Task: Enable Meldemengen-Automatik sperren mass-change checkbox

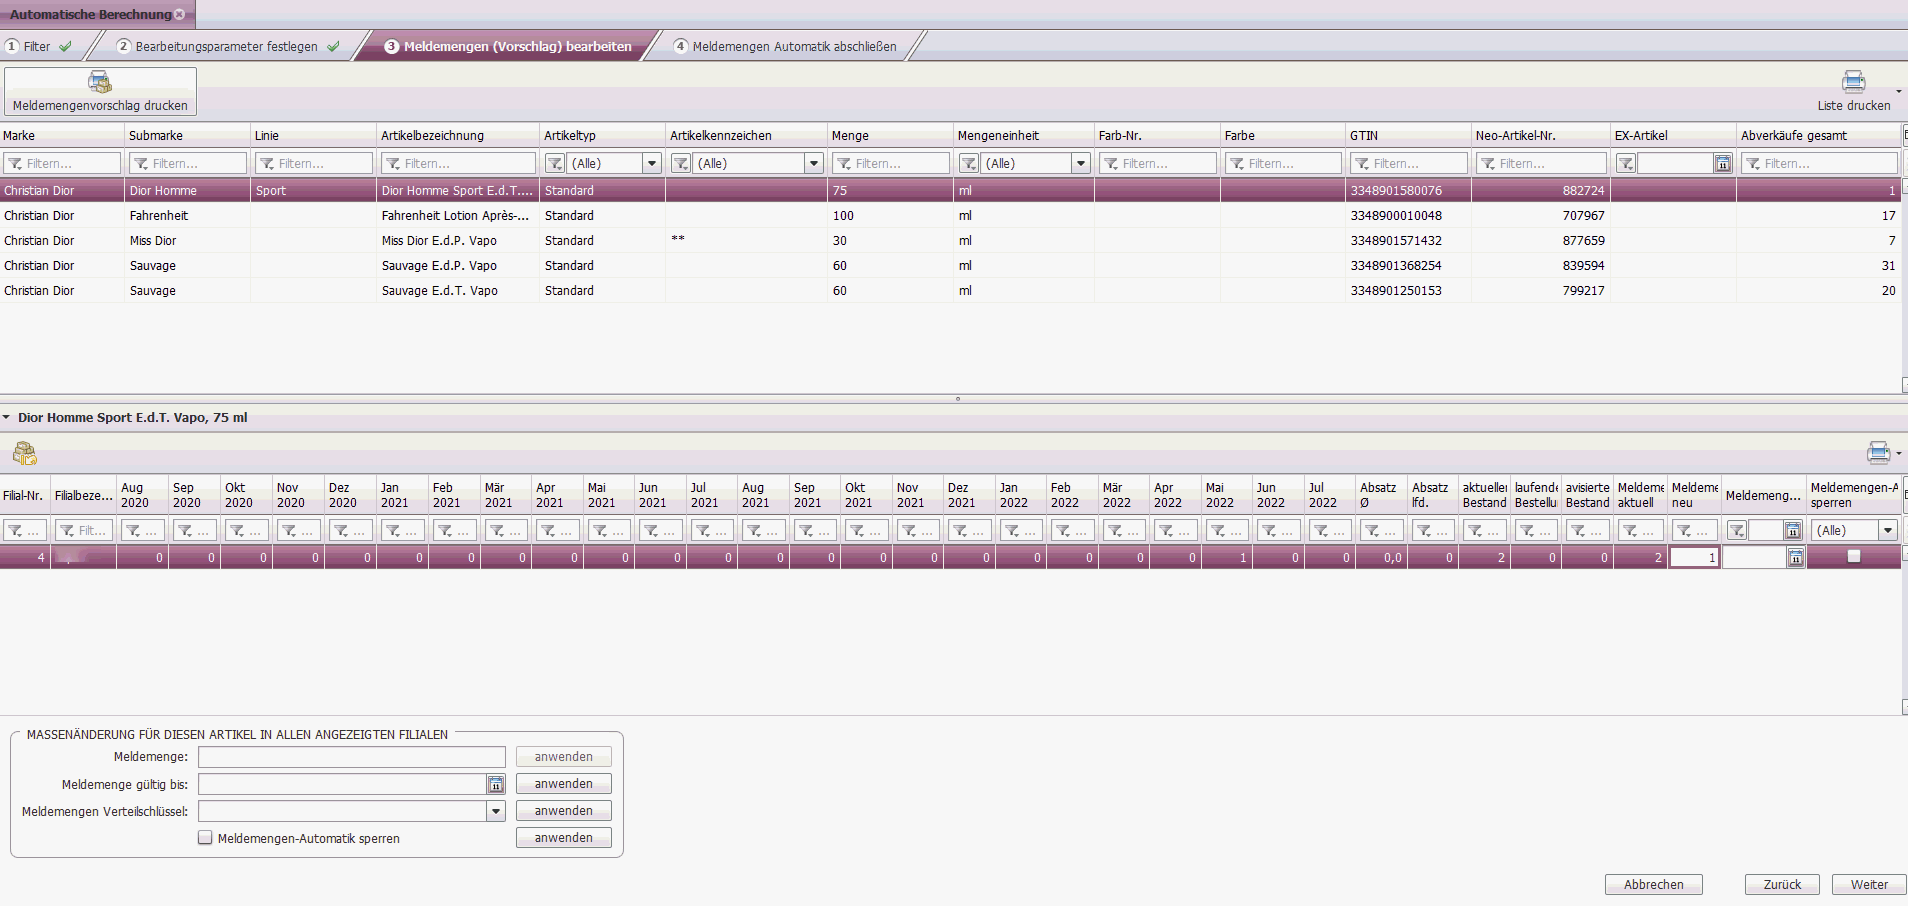Action: point(205,838)
